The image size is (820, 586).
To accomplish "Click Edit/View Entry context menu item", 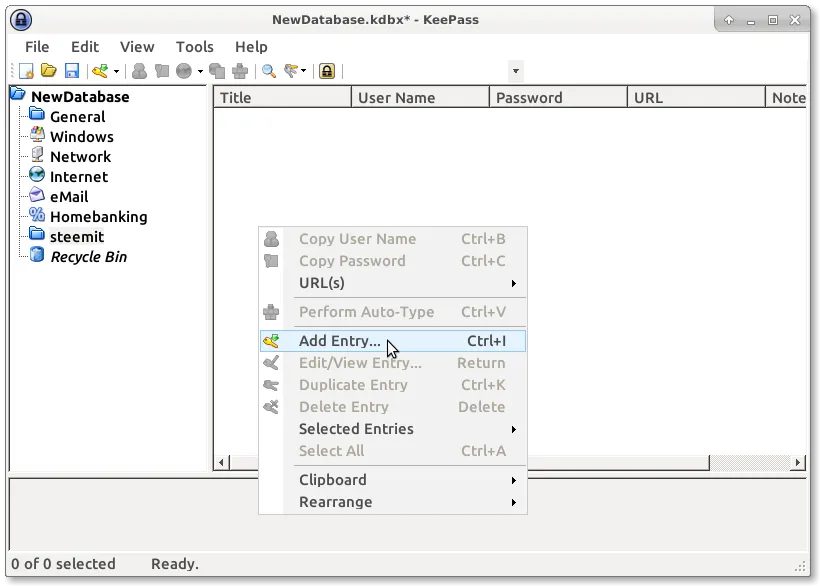I will click(x=393, y=363).
